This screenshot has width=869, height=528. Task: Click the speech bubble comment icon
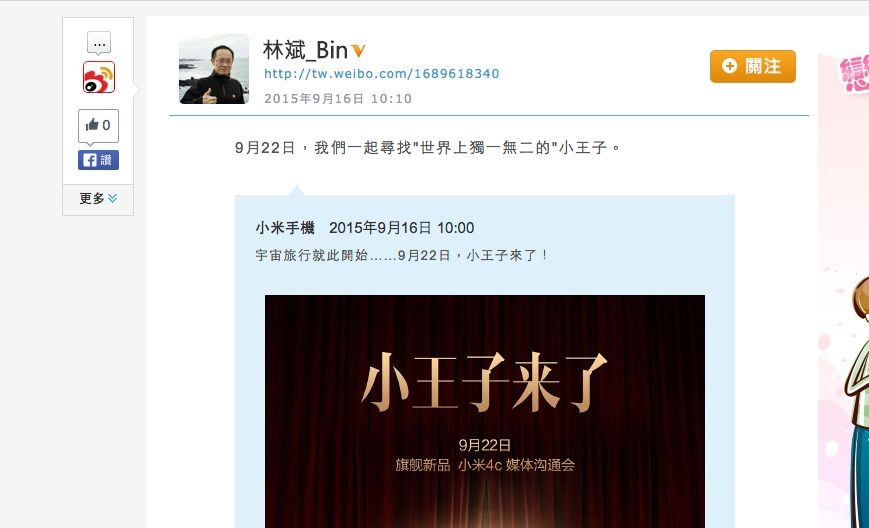coord(99,43)
